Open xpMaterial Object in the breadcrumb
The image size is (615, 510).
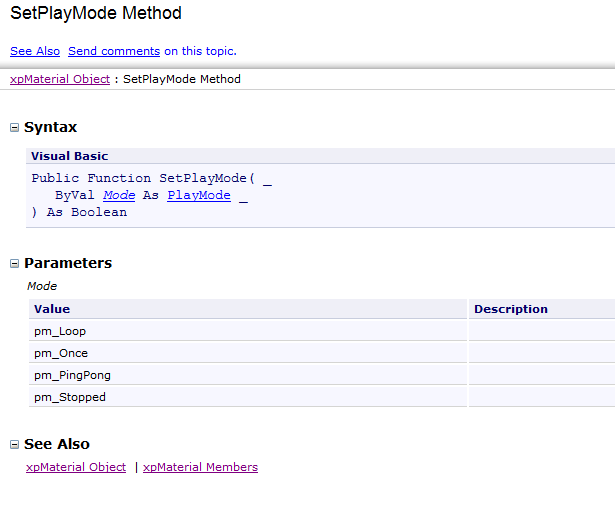(60, 79)
